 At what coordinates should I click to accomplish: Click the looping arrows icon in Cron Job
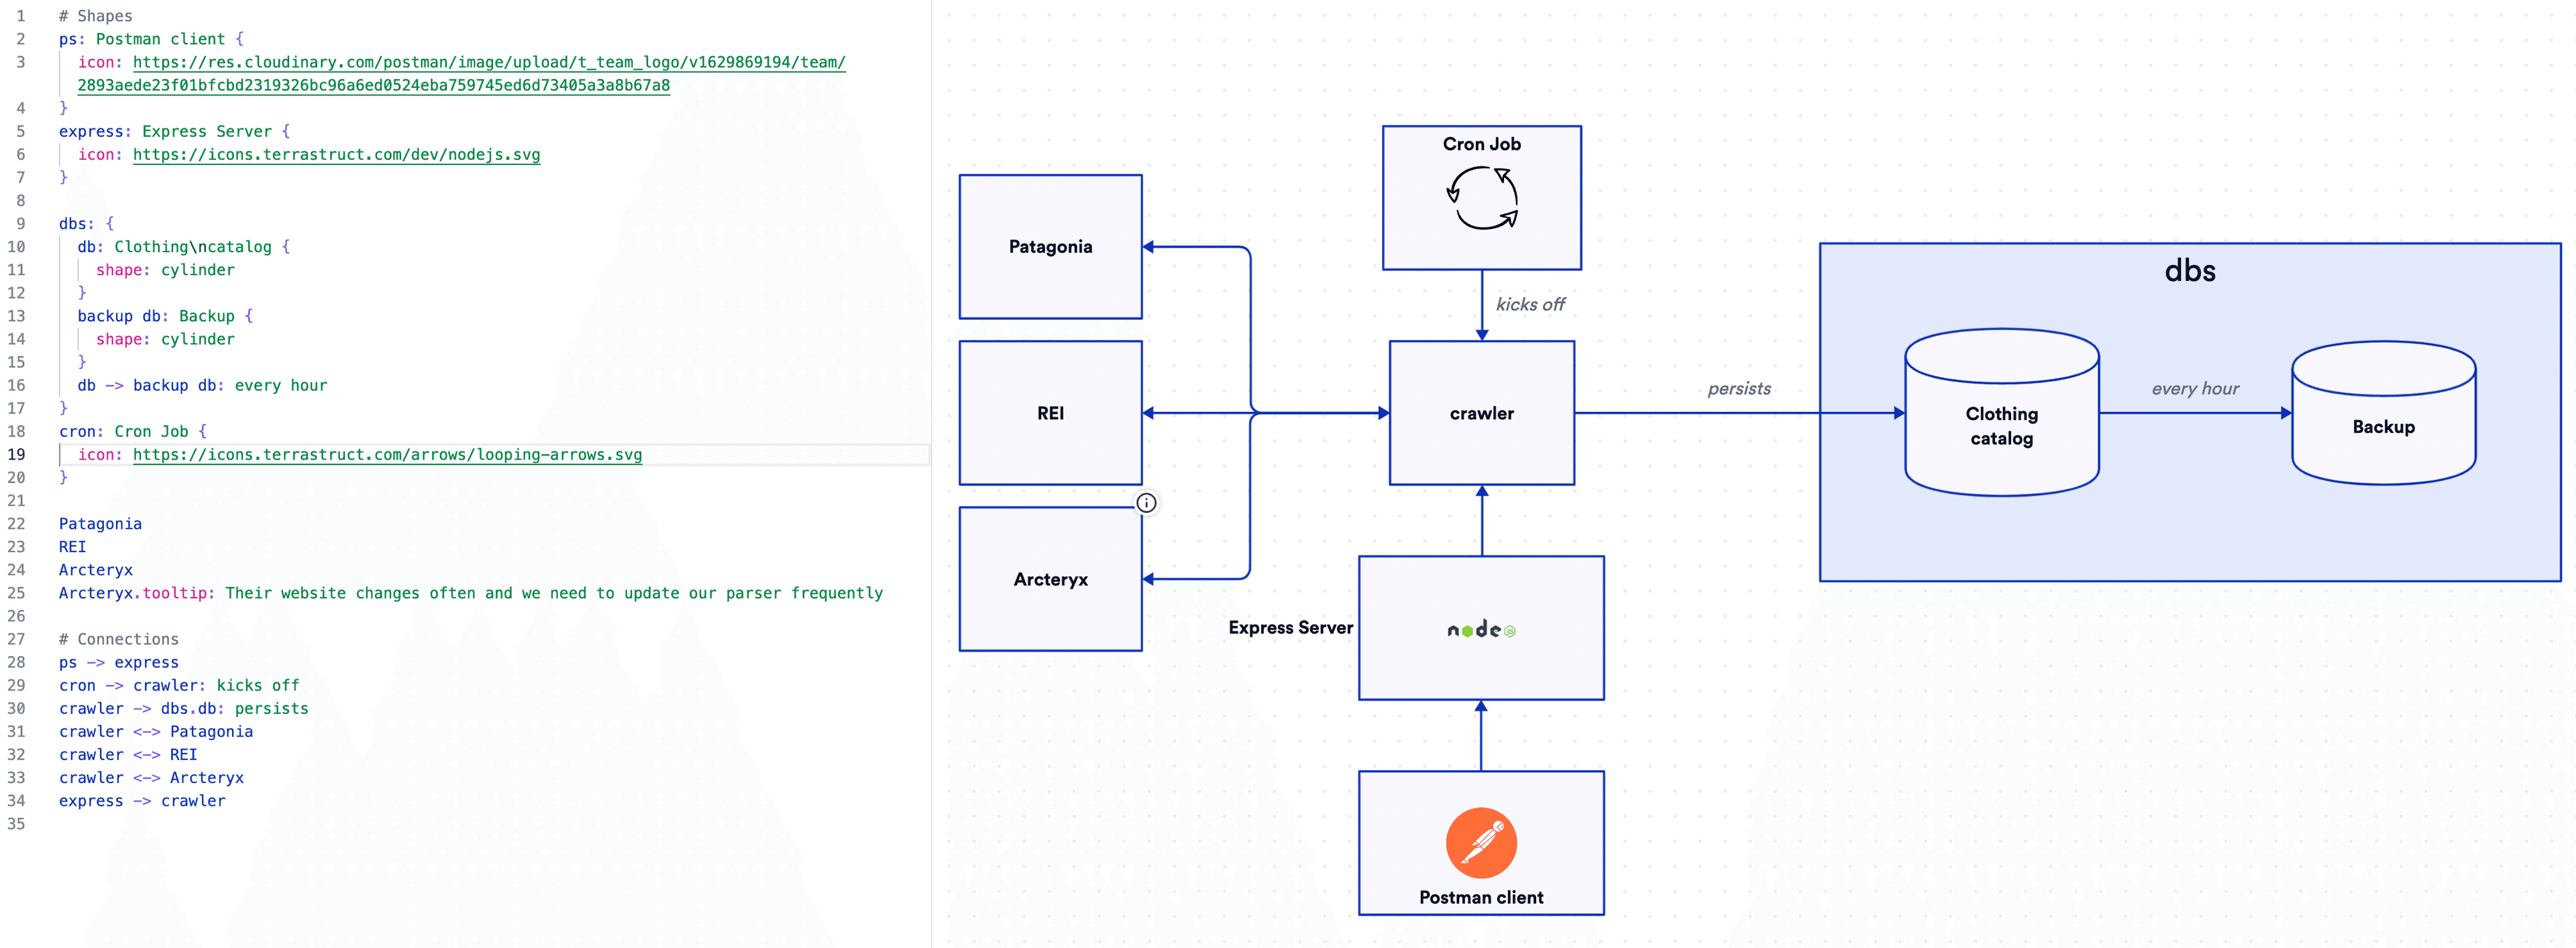[1482, 198]
